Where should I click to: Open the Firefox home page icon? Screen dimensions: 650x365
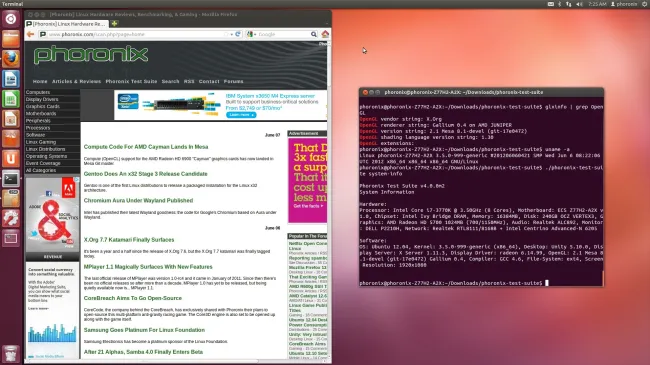point(325,34)
